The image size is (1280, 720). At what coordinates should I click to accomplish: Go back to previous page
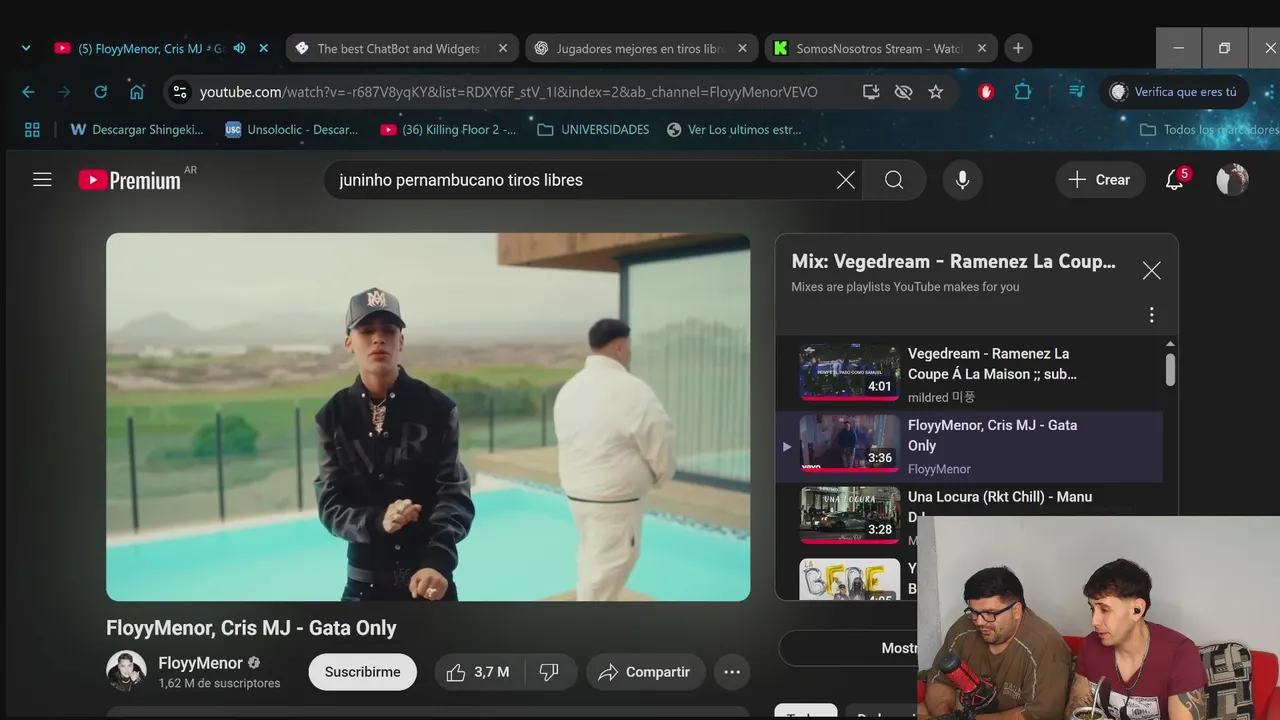(28, 92)
